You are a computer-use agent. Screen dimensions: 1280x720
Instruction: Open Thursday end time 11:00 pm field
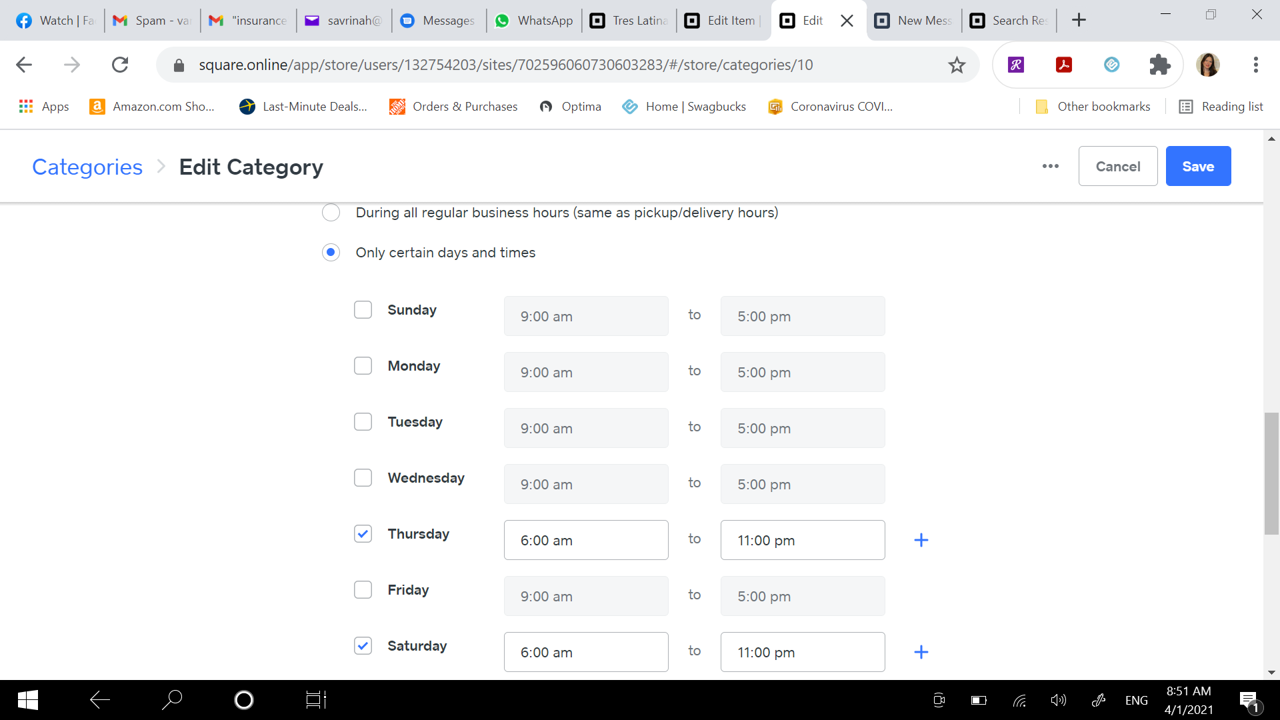pos(803,540)
